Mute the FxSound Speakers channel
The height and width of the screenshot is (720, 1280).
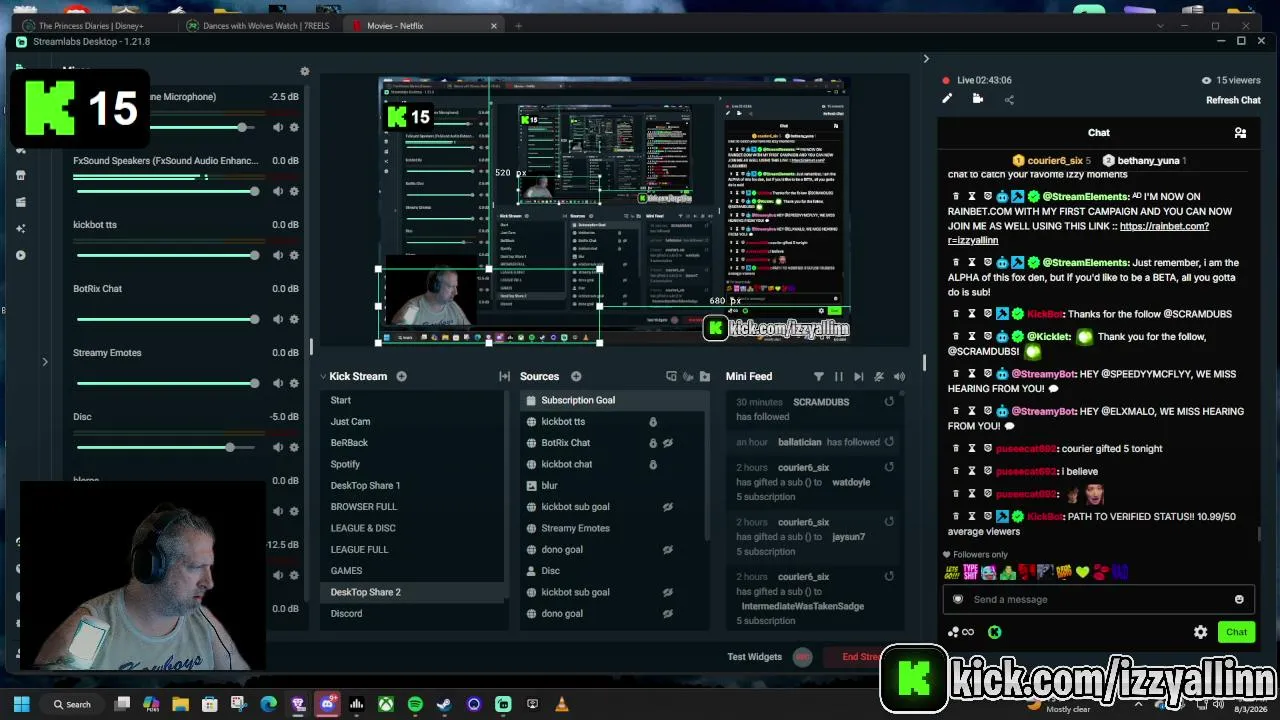[278, 191]
